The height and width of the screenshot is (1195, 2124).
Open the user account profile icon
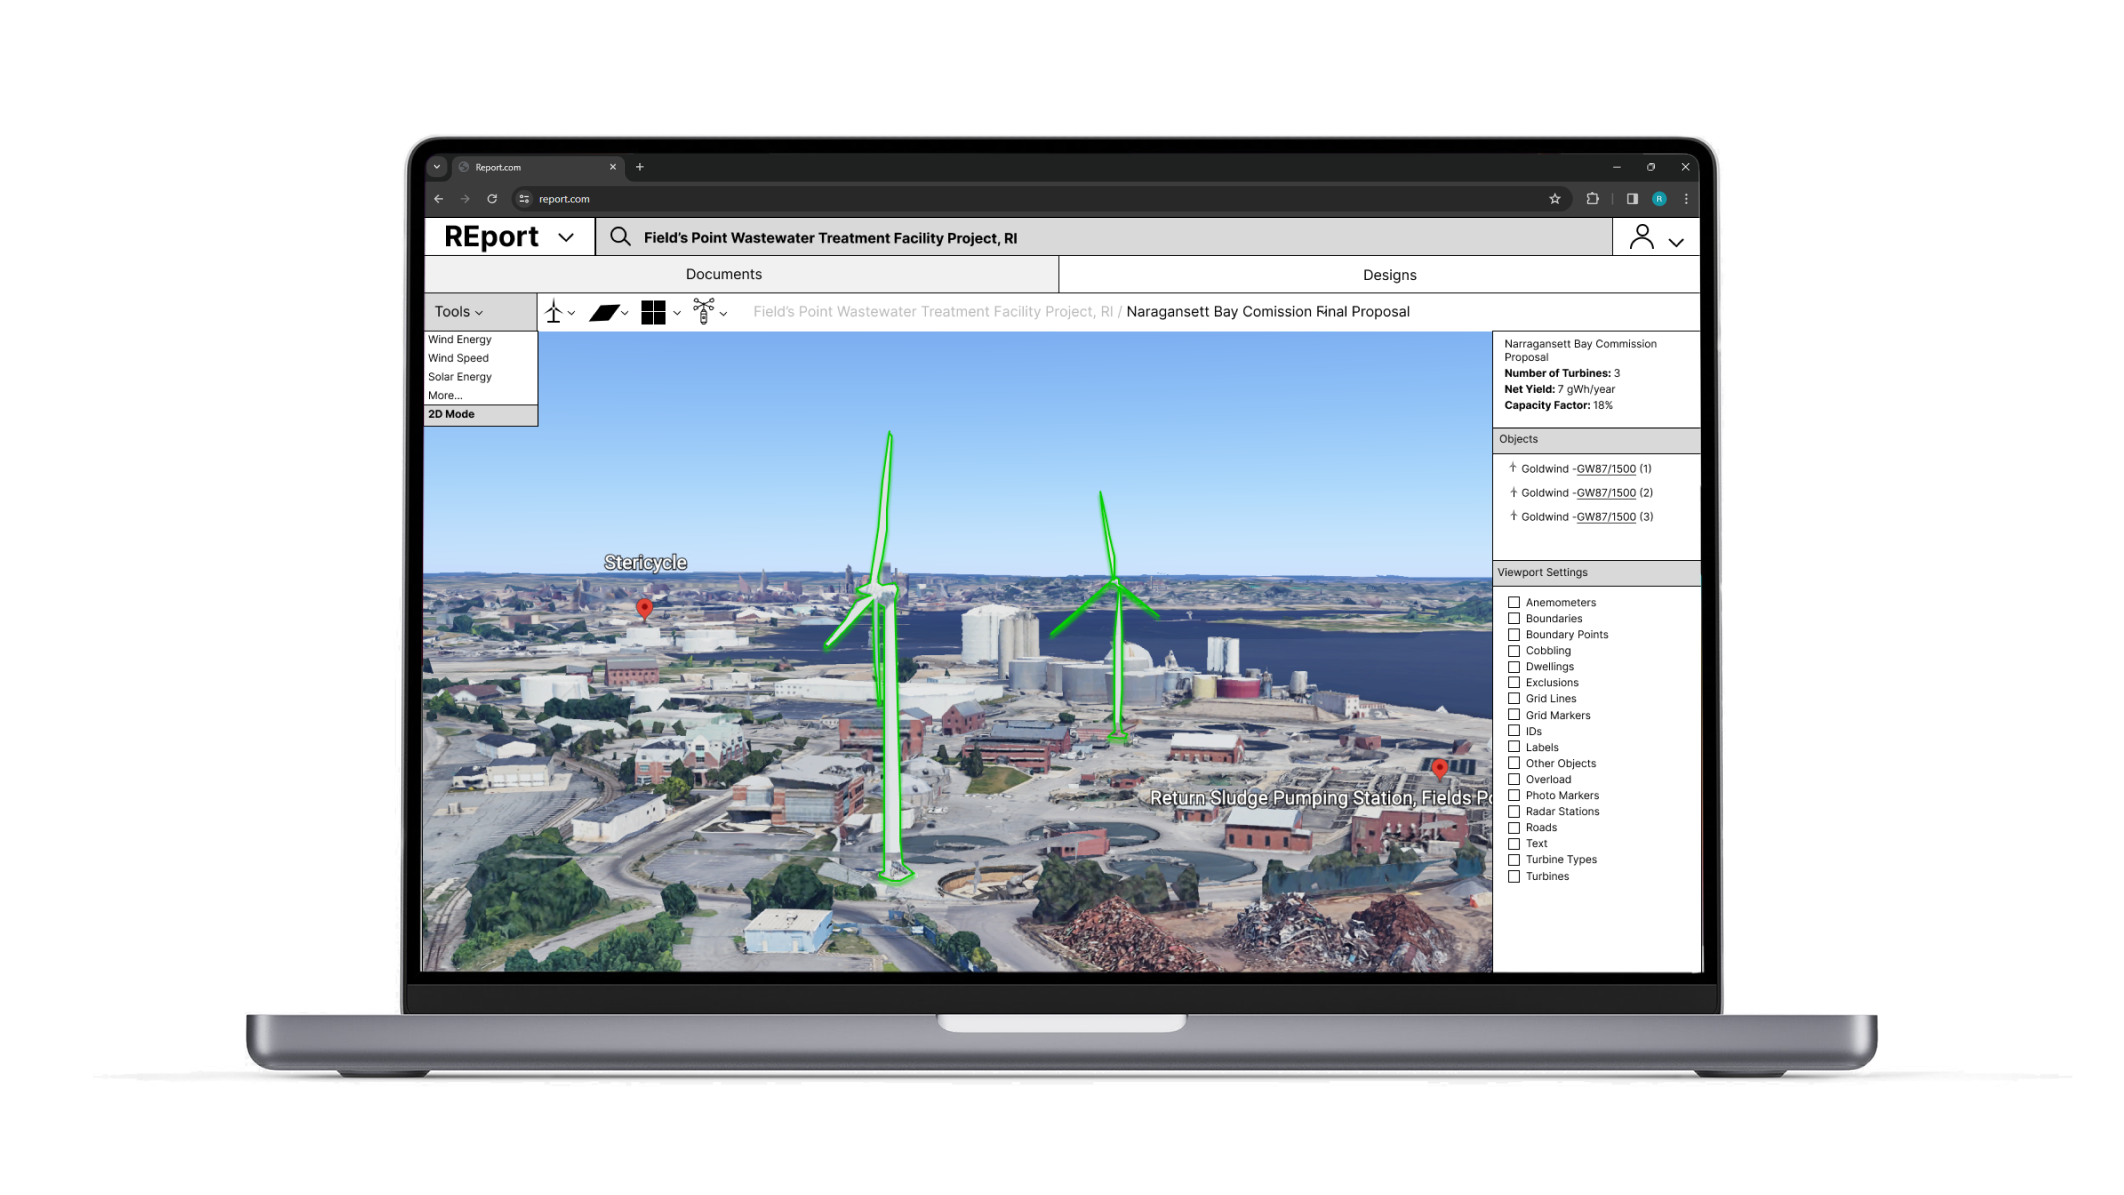pyautogui.click(x=1641, y=237)
